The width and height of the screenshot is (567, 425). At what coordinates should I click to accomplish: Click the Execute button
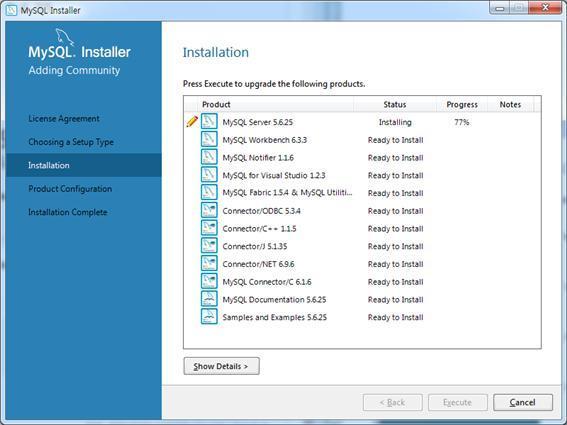tap(458, 402)
